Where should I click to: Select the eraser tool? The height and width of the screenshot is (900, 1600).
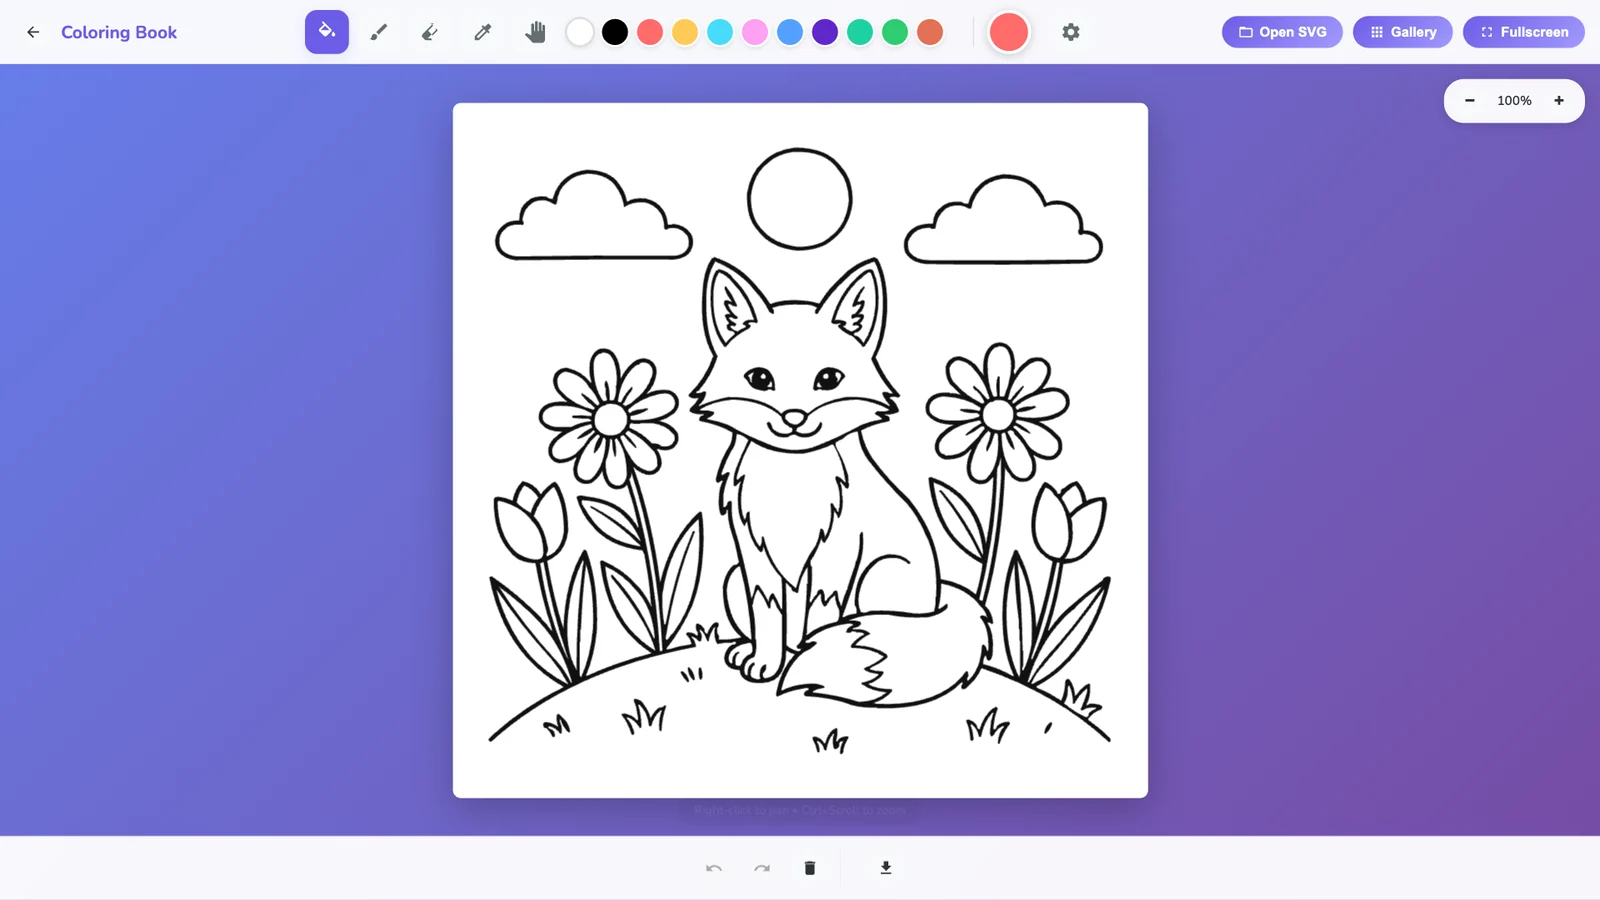point(431,32)
